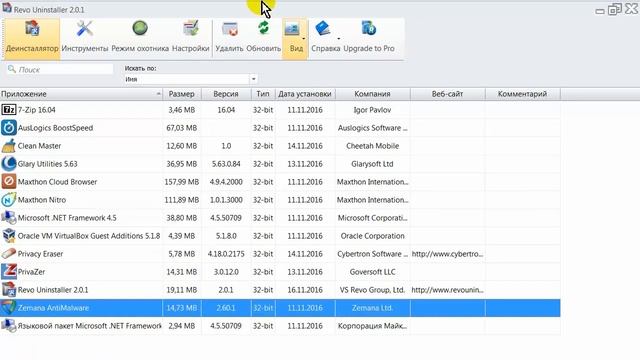Sort by Веб-сайт column header
This screenshot has width=640, height=360.
click(447, 94)
